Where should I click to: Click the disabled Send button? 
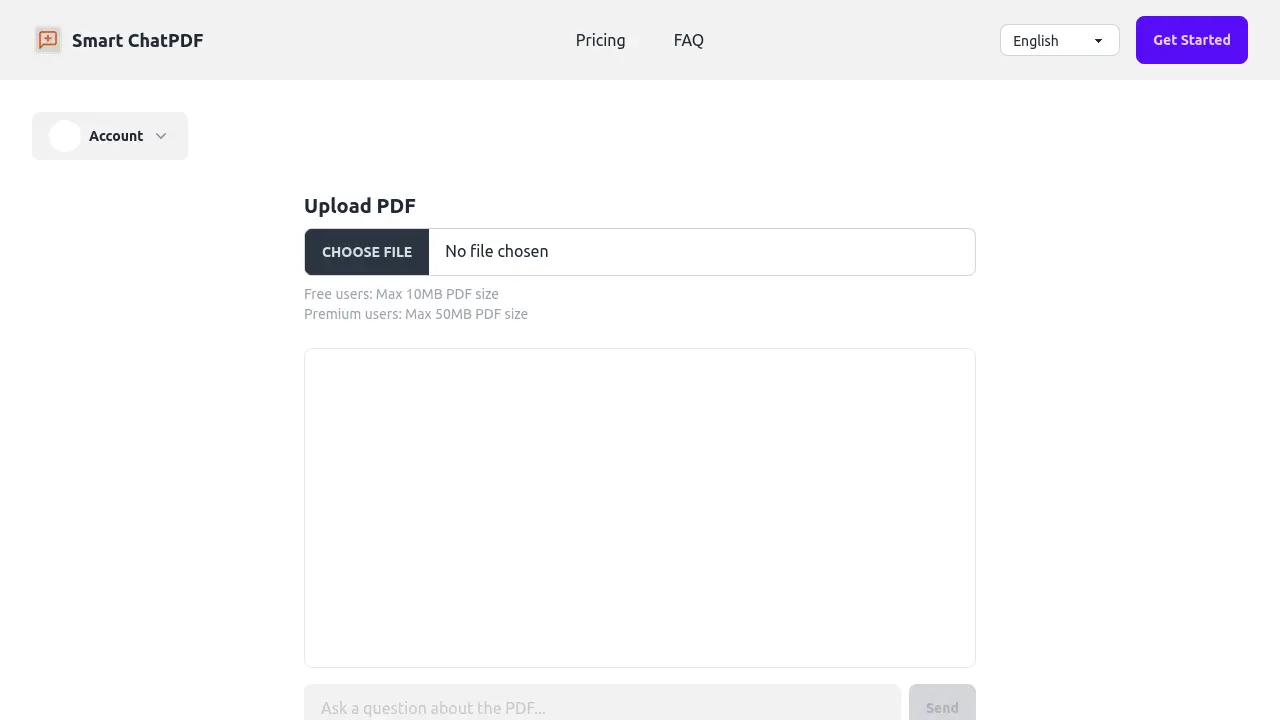click(941, 707)
